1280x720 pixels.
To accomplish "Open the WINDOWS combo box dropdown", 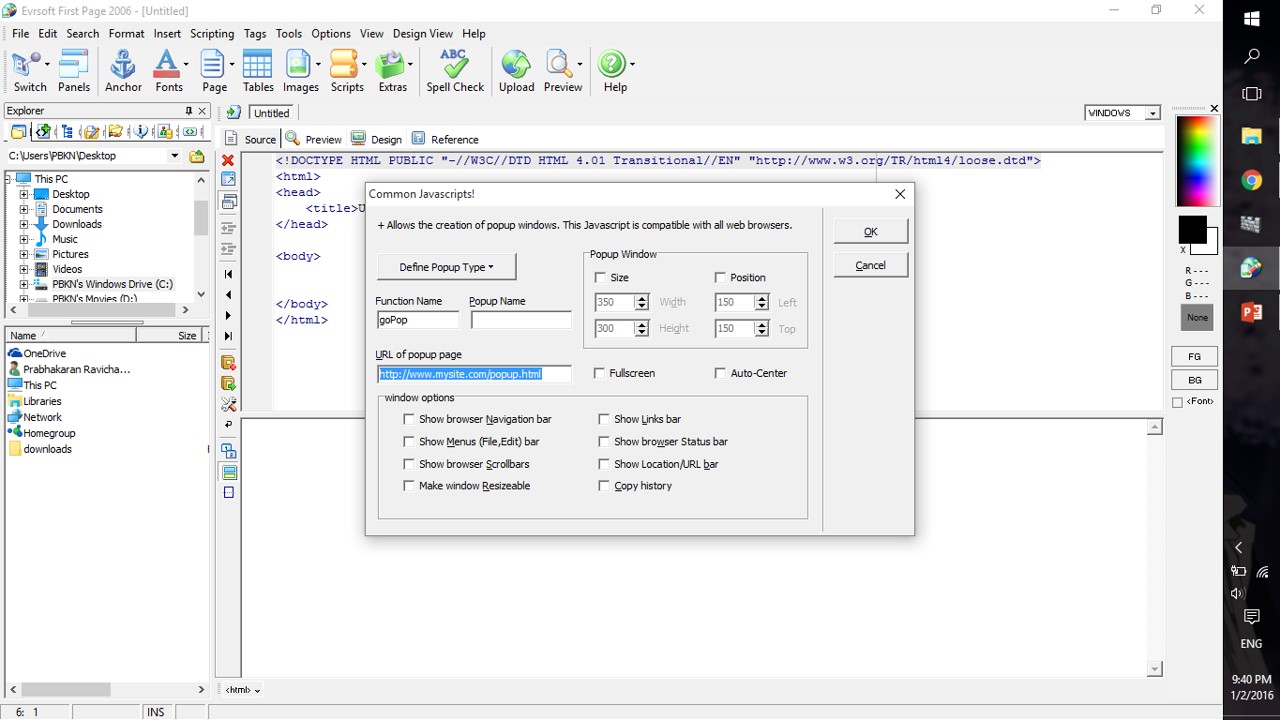I will click(1152, 113).
